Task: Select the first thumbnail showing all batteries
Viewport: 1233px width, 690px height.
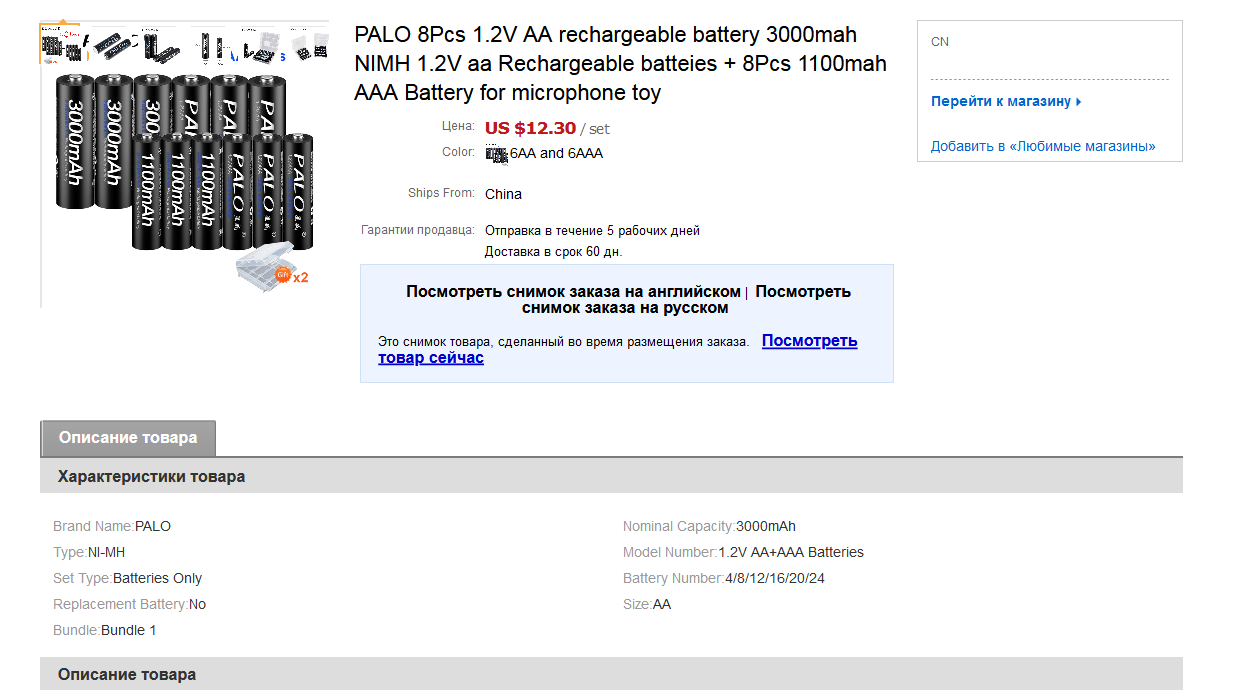Action: coord(60,43)
